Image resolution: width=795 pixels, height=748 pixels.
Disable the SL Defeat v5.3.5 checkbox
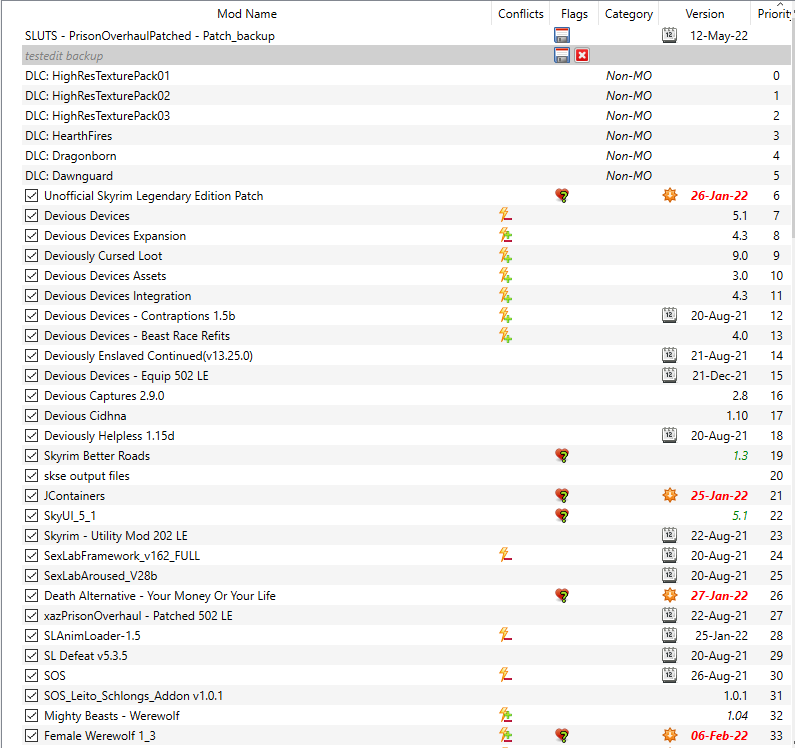31,656
